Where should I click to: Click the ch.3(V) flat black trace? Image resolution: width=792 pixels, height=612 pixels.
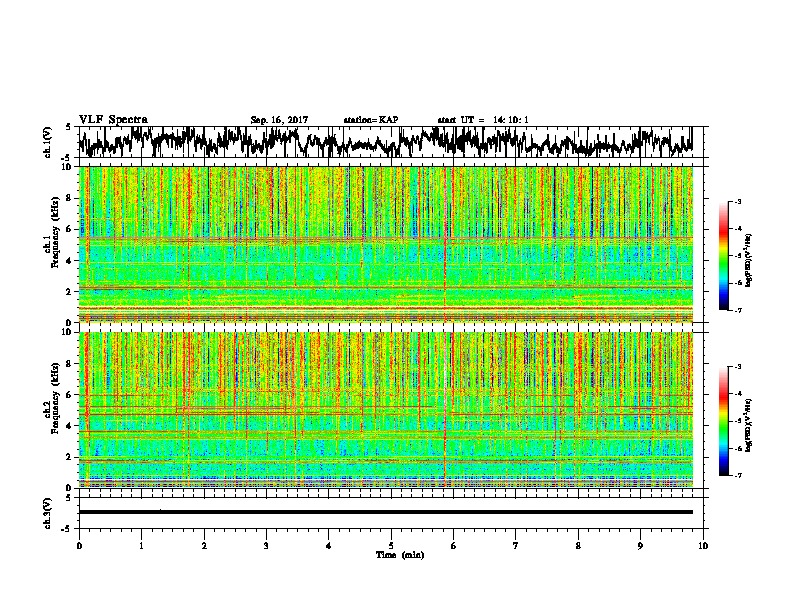click(386, 512)
